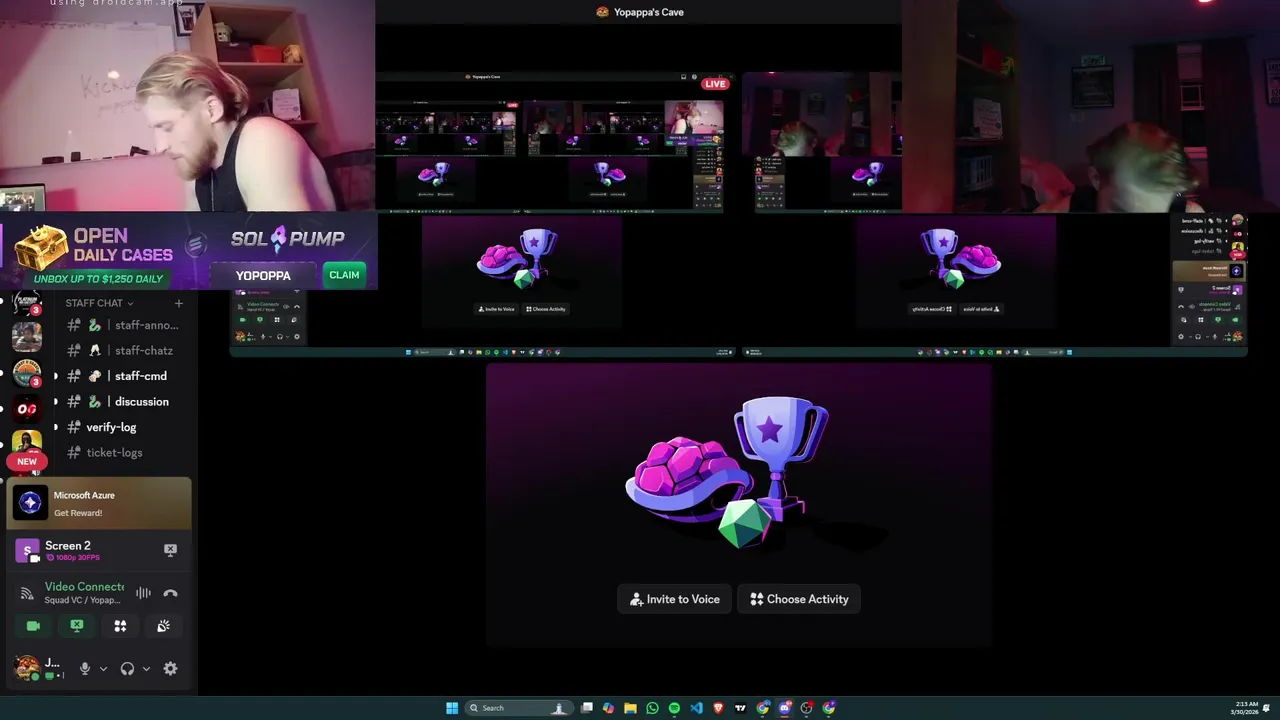Turn on the camera in Discord voice panel
Screen dimensions: 1280x720
(x=33, y=626)
